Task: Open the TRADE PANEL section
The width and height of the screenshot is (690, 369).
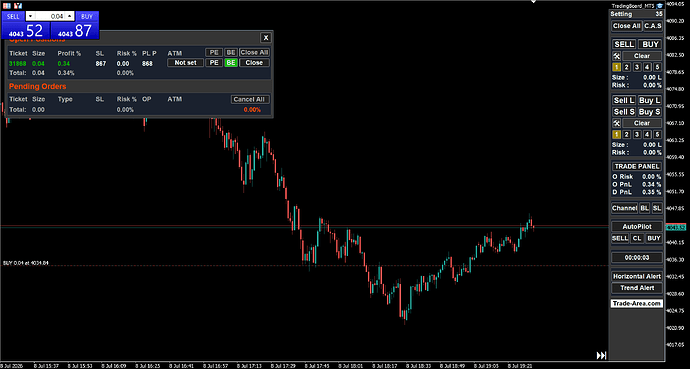Action: [637, 166]
